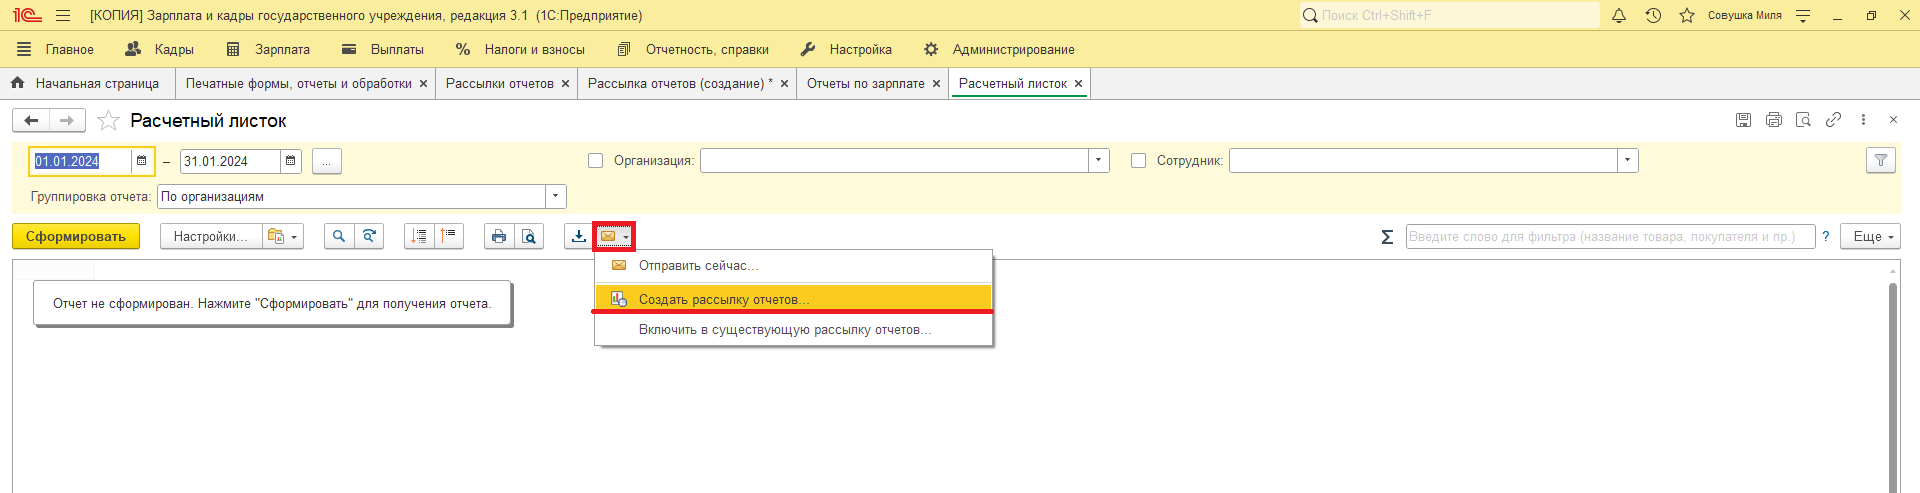Viewport: 1920px width, 493px height.
Task: Open the Настройки... button
Action: (x=211, y=237)
